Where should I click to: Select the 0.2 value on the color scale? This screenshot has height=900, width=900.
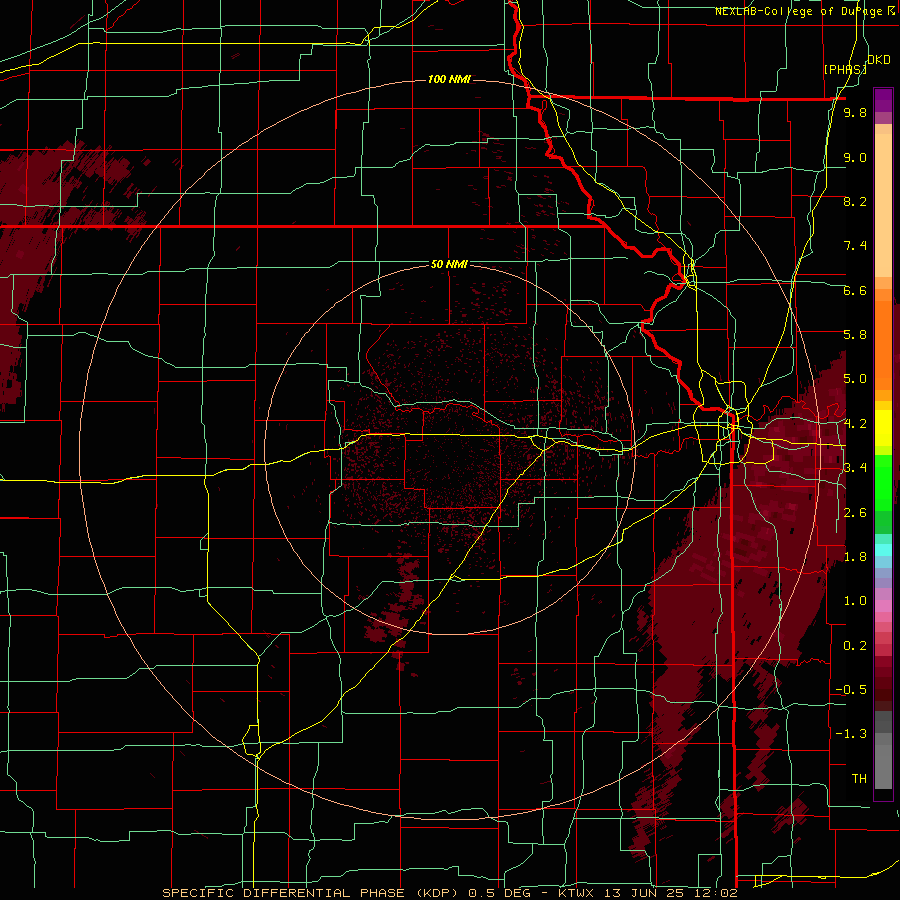coord(855,645)
